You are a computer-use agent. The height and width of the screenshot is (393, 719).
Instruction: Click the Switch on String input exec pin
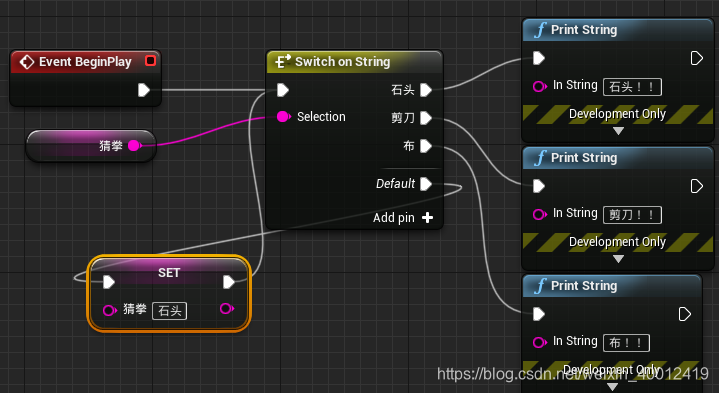pos(283,90)
